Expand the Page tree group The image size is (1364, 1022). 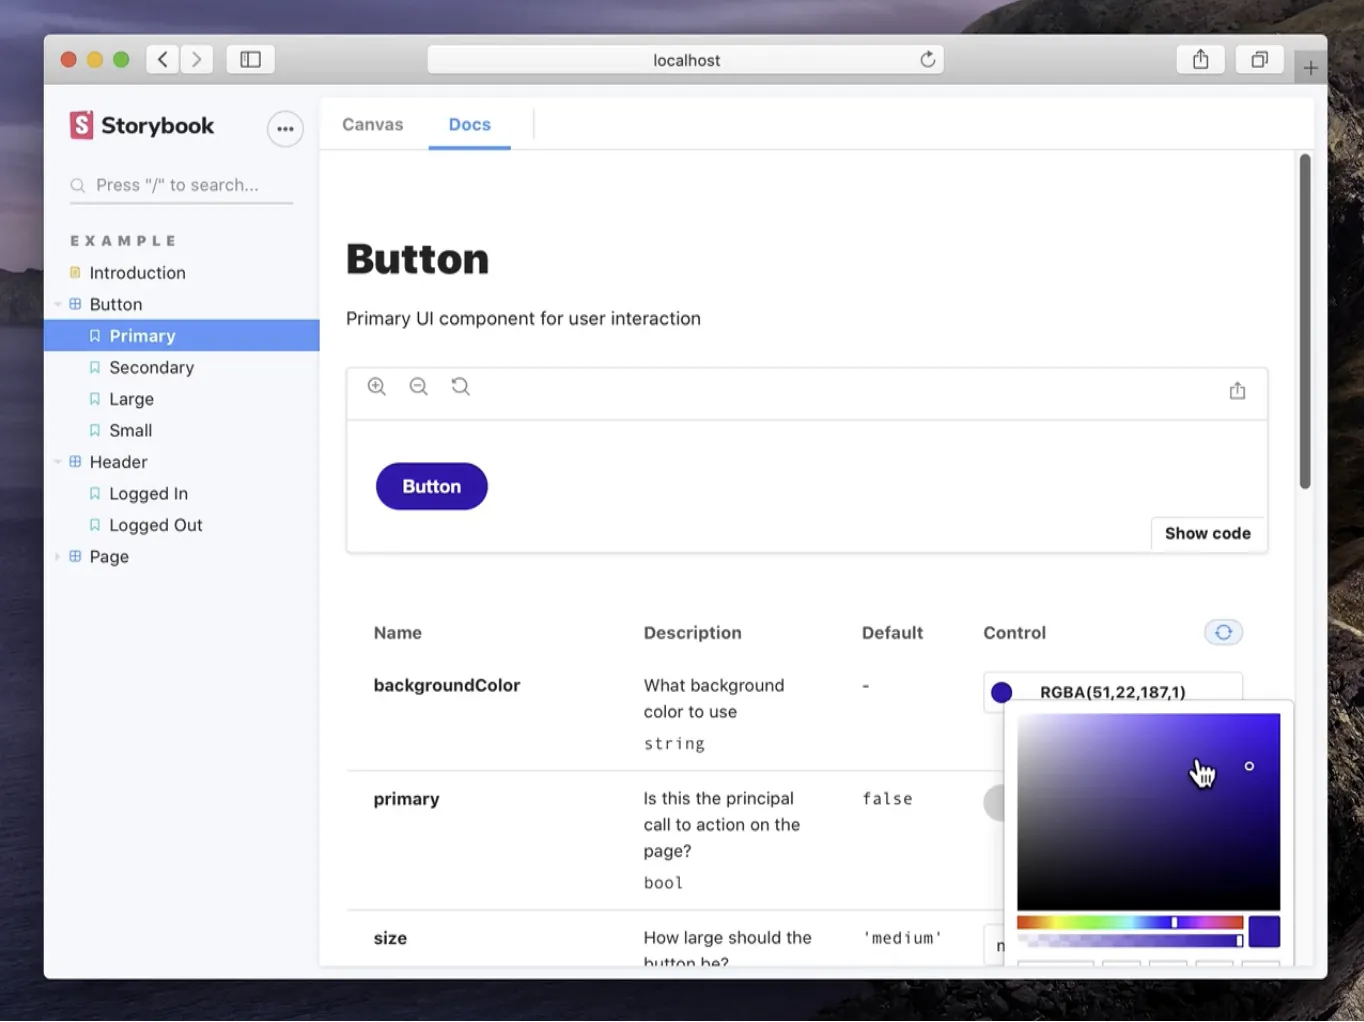(x=58, y=557)
